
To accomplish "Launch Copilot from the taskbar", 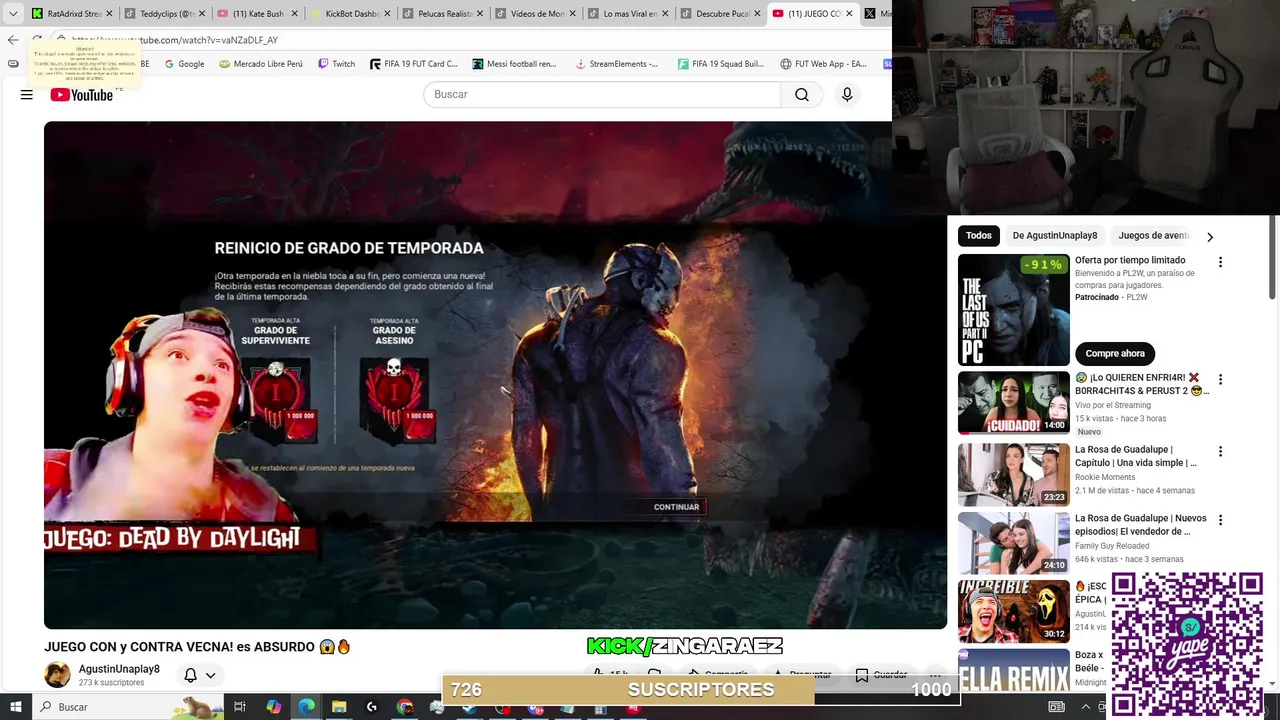I will 273,707.
